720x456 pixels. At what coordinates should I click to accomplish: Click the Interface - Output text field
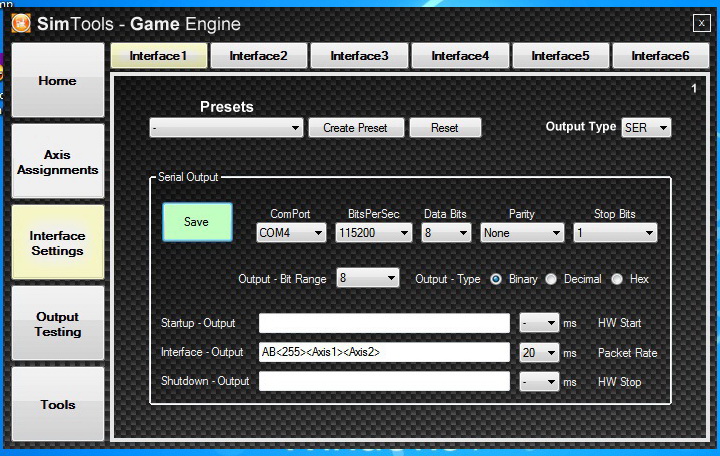point(384,352)
